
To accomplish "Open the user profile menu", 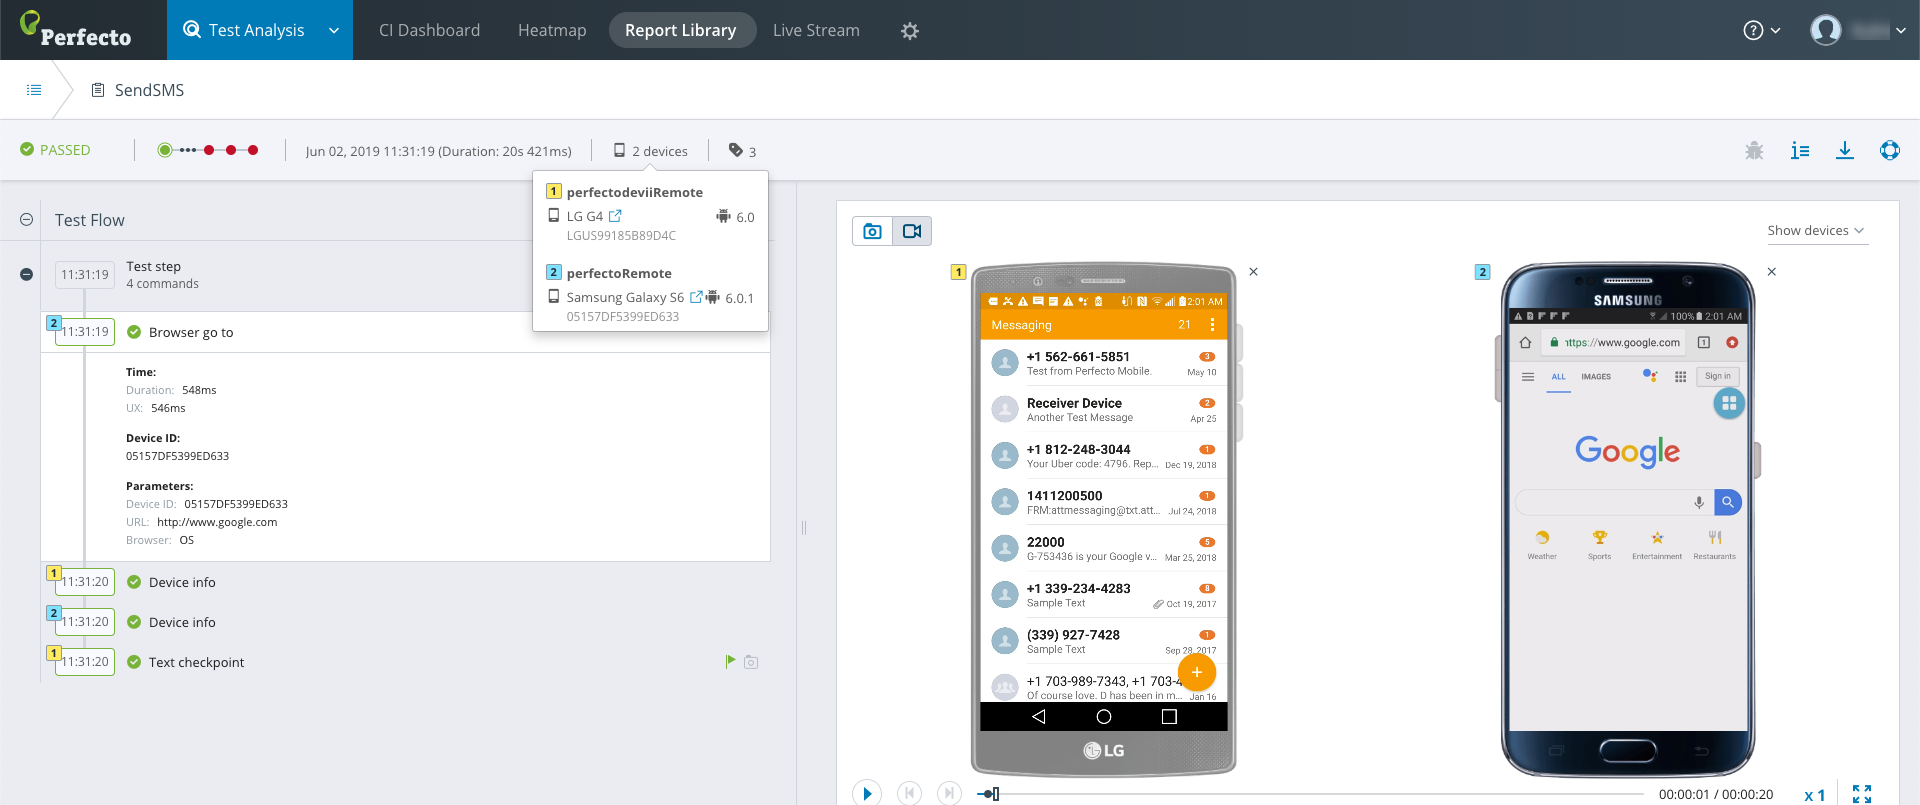I will point(1857,30).
